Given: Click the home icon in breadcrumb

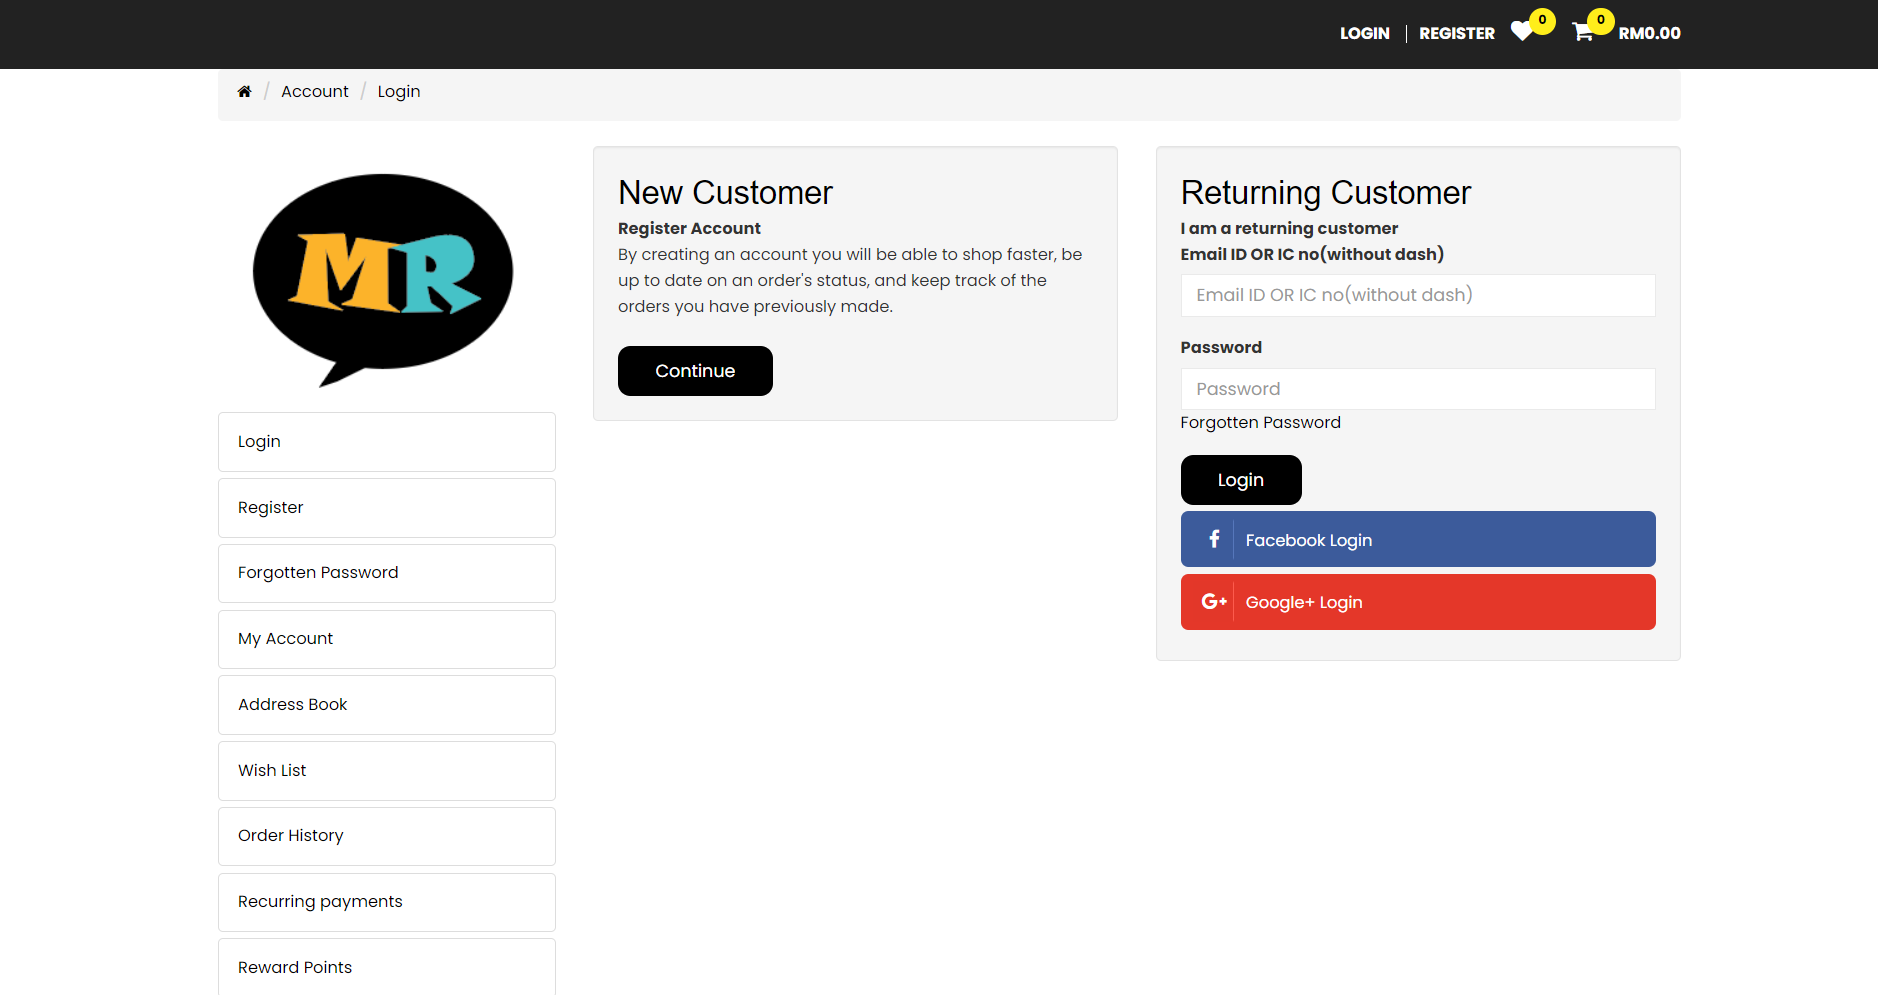Looking at the screenshot, I should [244, 92].
